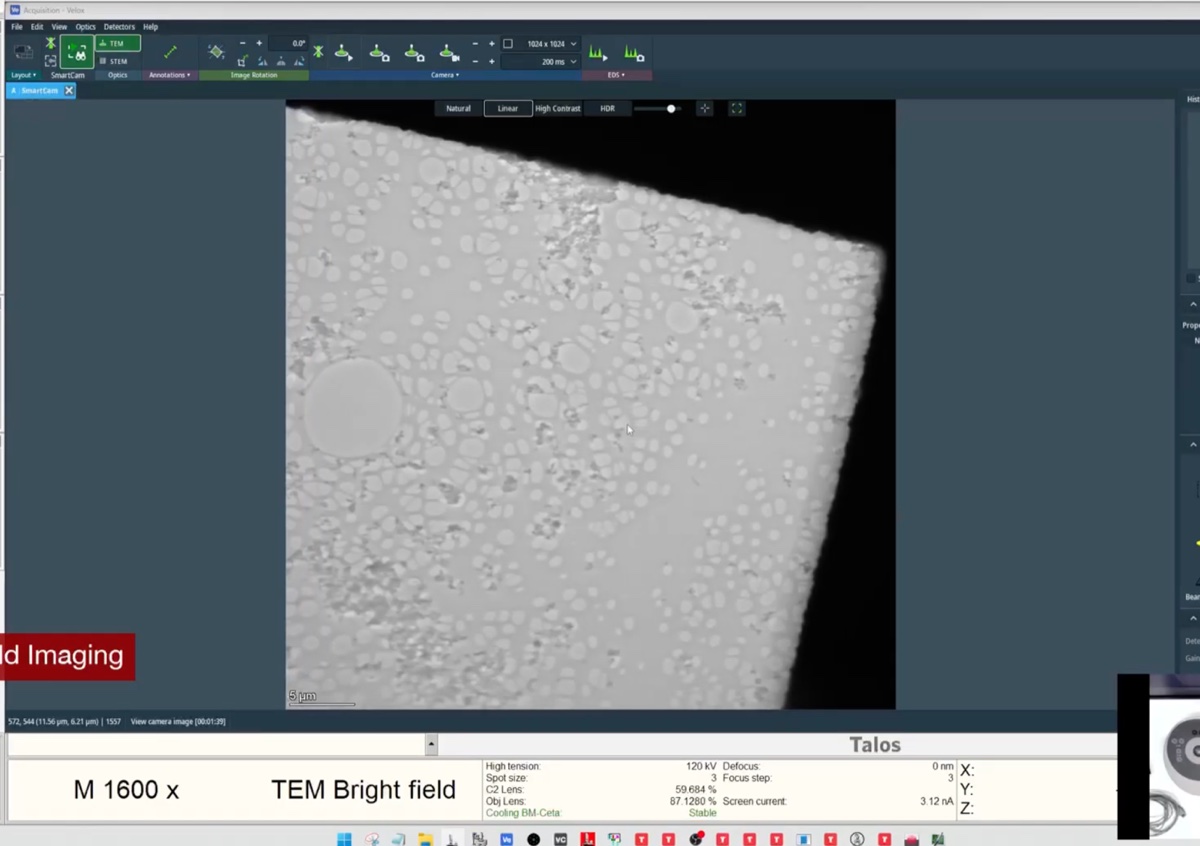Click the M 1600 x magnification readout
Image resolution: width=1200 pixels, height=846 pixels.
coord(126,790)
